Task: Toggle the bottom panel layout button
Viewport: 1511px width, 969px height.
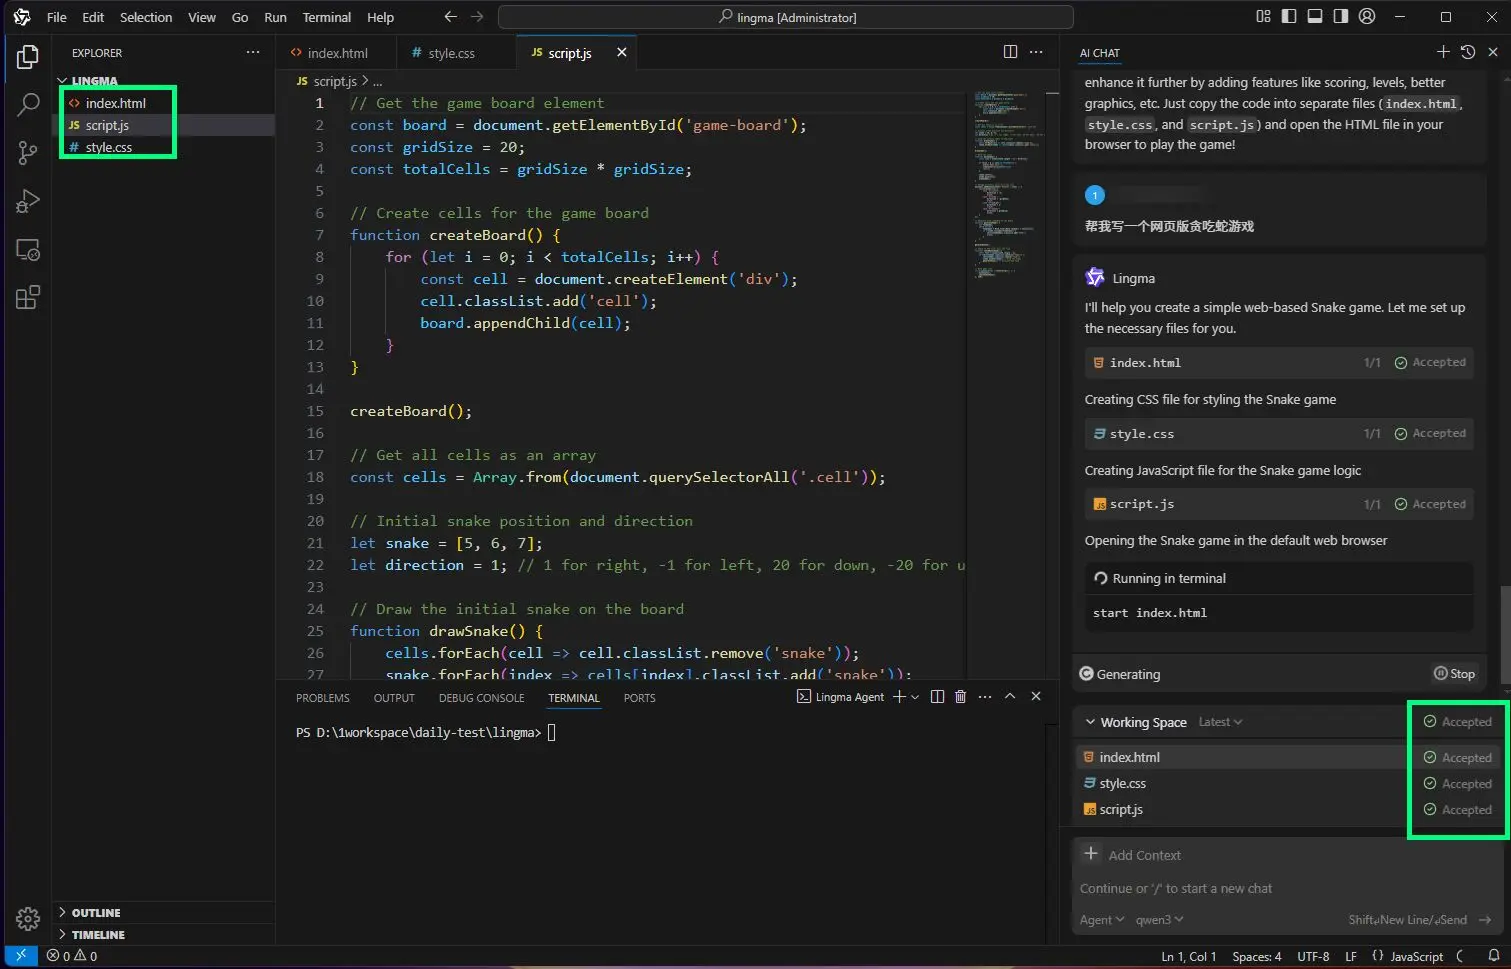Action: pyautogui.click(x=1315, y=17)
